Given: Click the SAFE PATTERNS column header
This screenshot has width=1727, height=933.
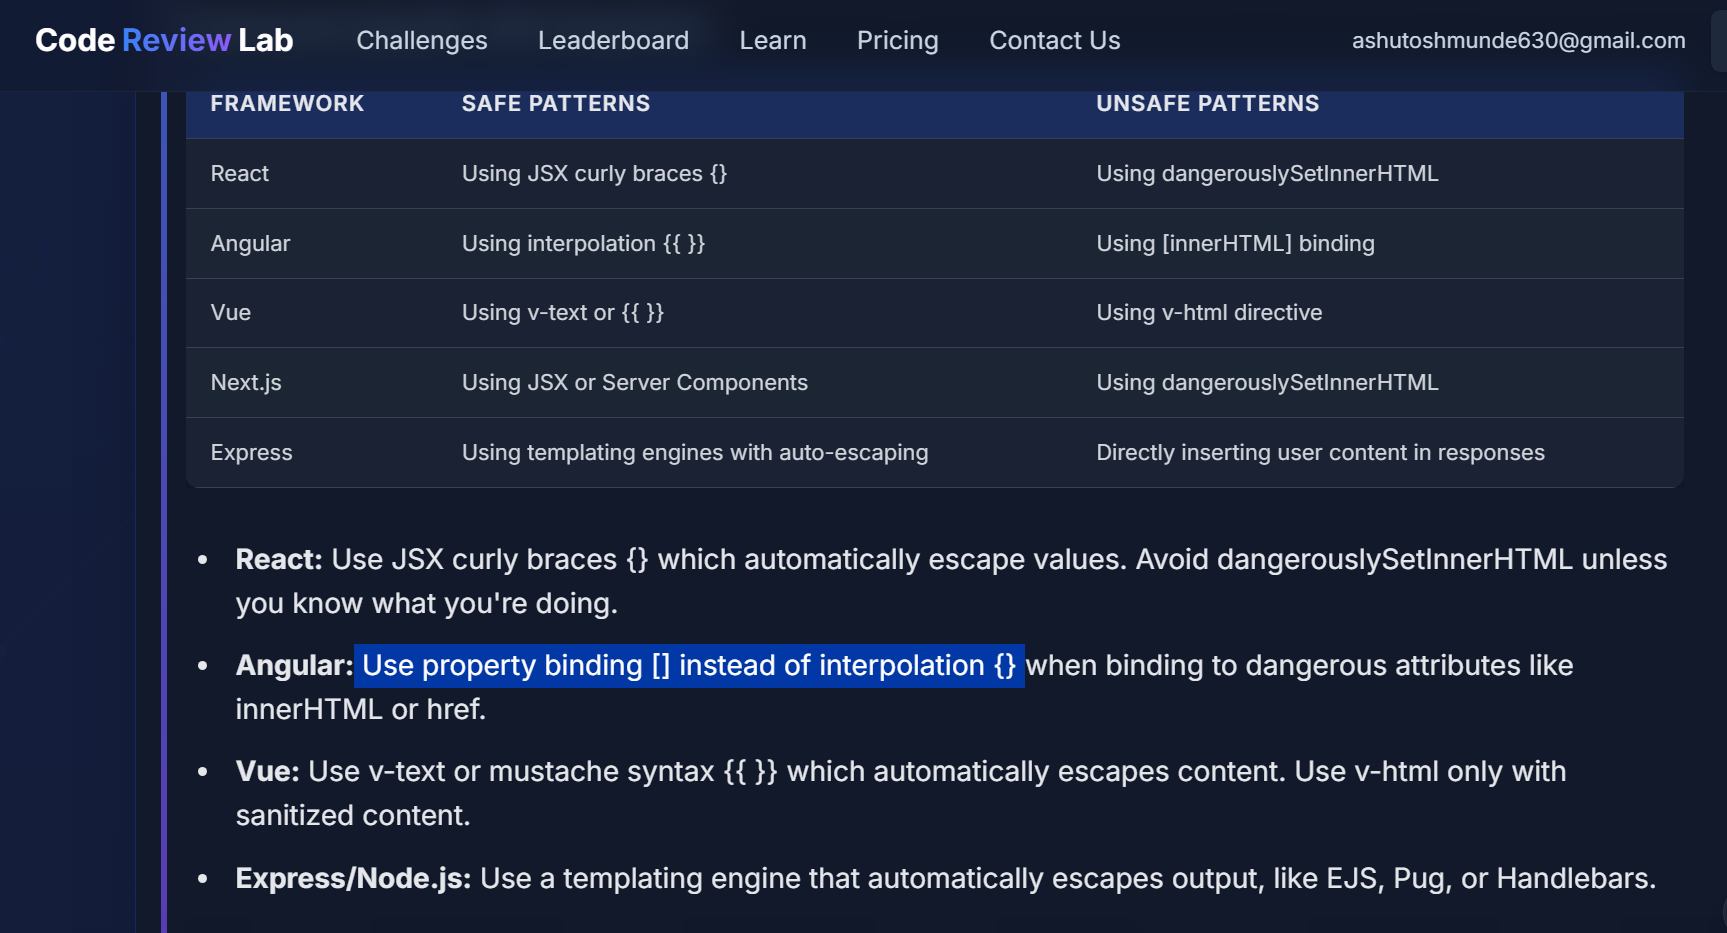Looking at the screenshot, I should 556,104.
